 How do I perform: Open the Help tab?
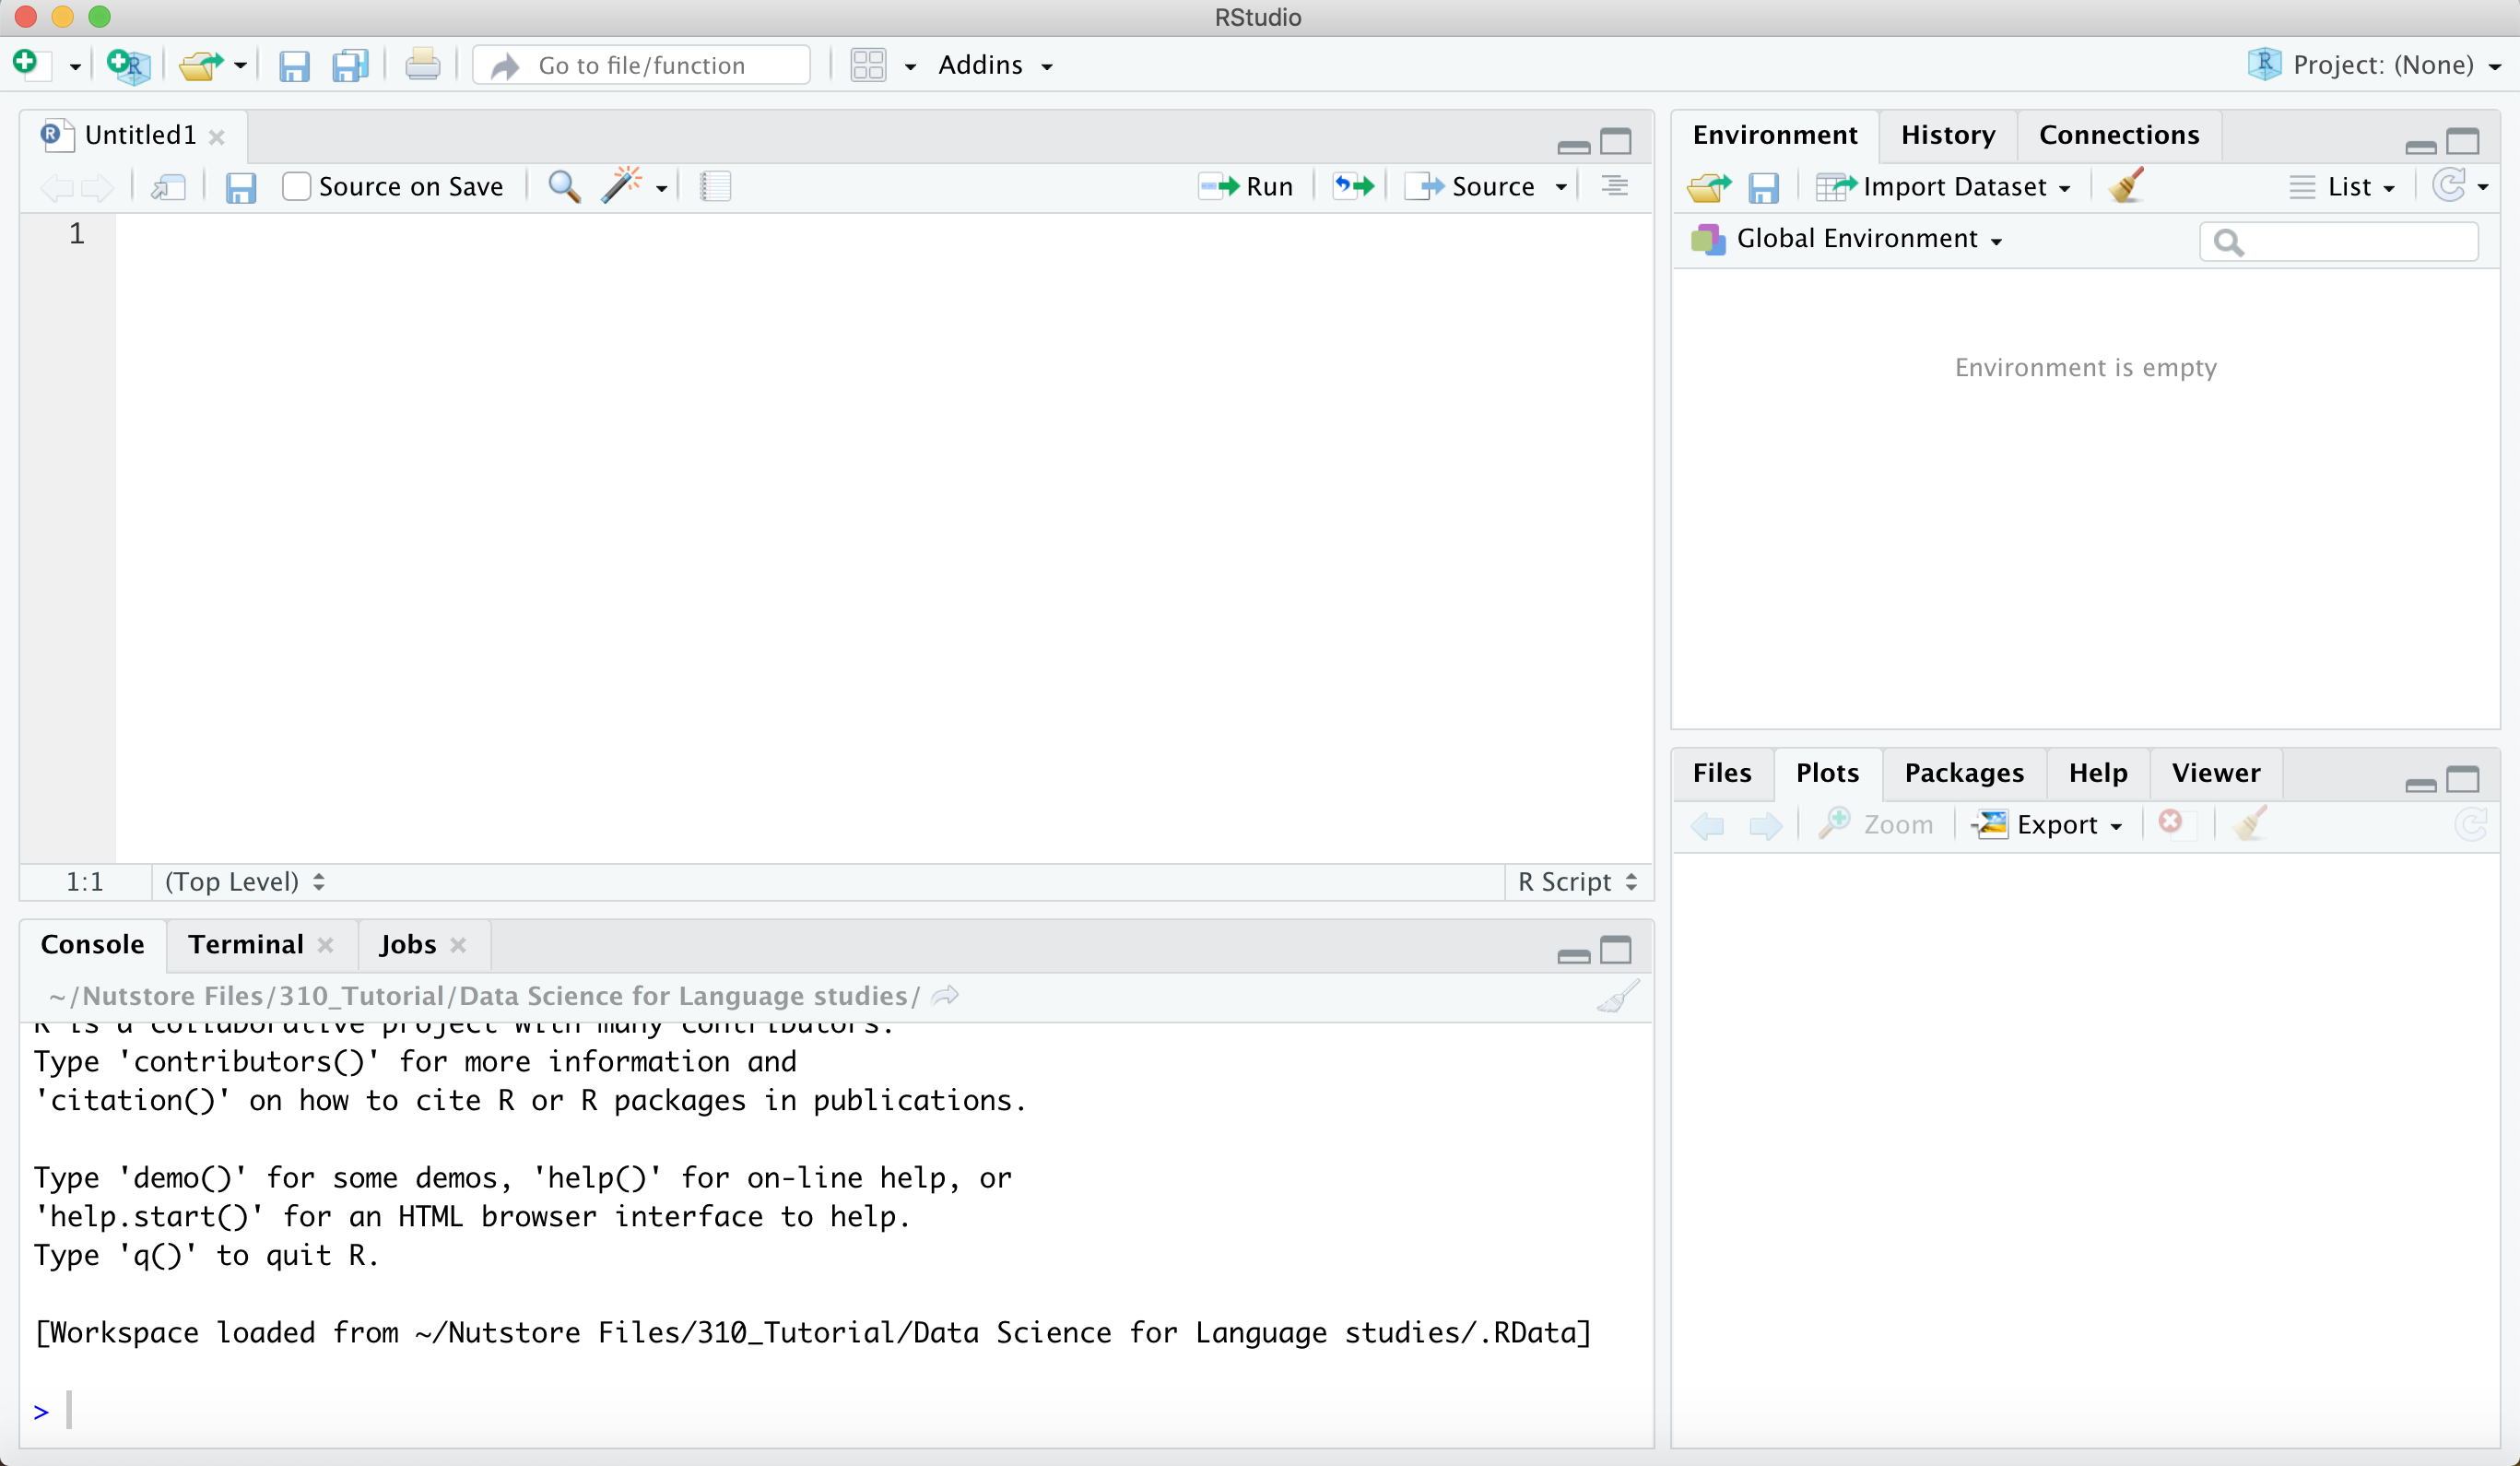[2098, 773]
